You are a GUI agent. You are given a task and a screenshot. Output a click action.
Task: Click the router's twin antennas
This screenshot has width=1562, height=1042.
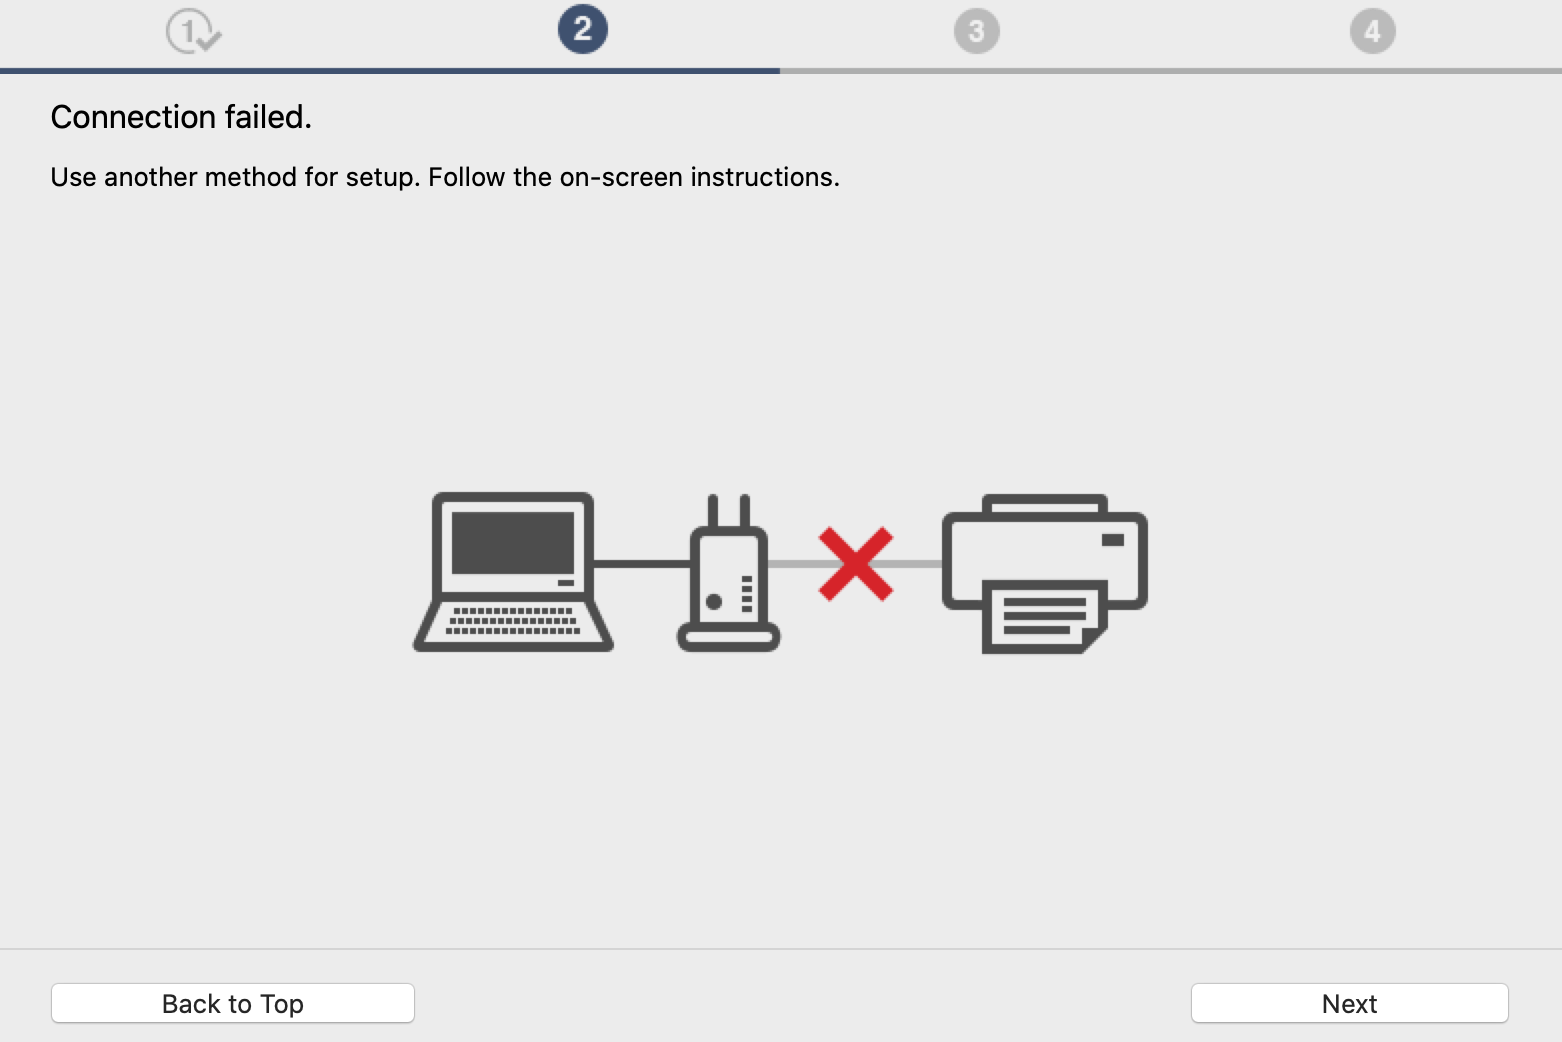click(x=729, y=511)
